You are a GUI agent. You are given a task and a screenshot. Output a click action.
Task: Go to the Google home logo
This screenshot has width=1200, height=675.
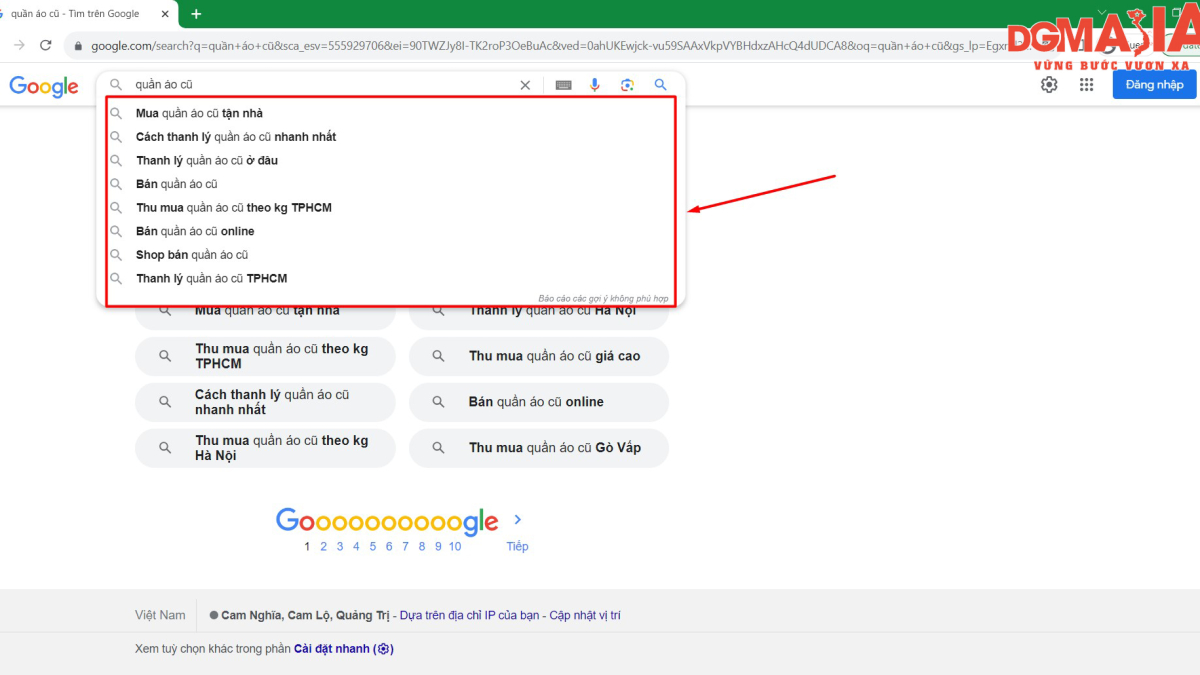[44, 86]
